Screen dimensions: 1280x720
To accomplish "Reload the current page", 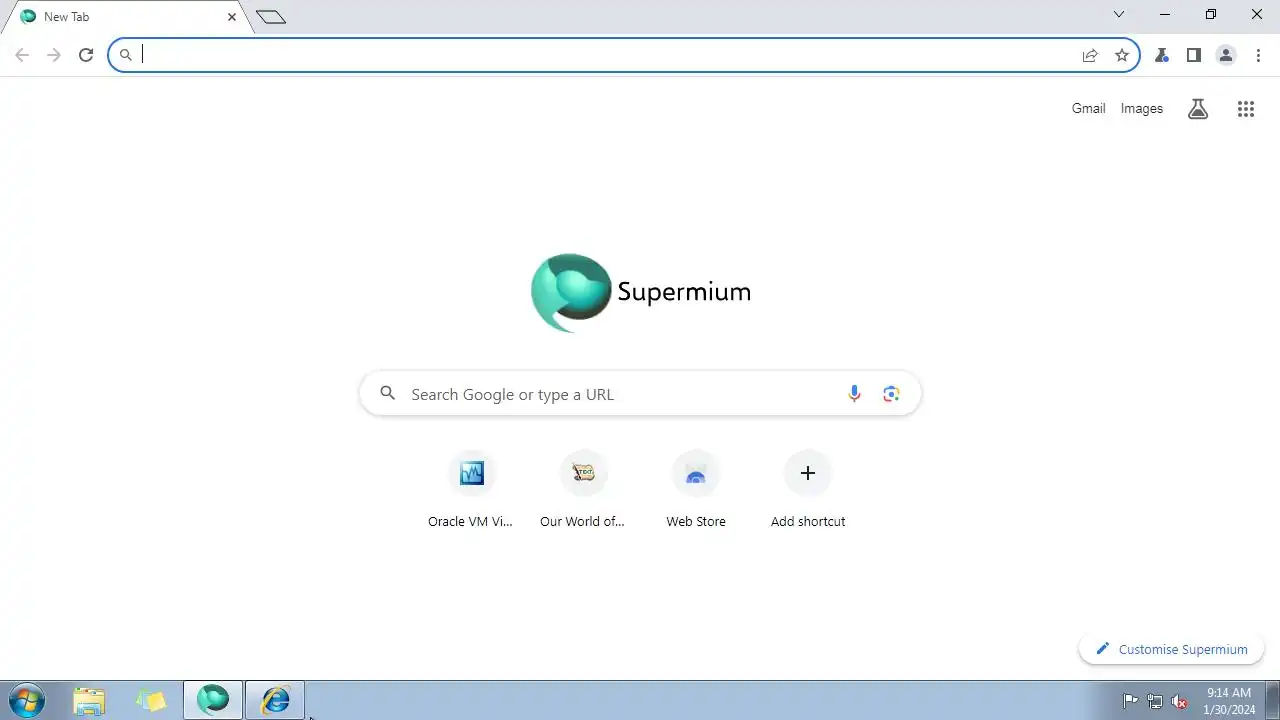I will point(86,55).
